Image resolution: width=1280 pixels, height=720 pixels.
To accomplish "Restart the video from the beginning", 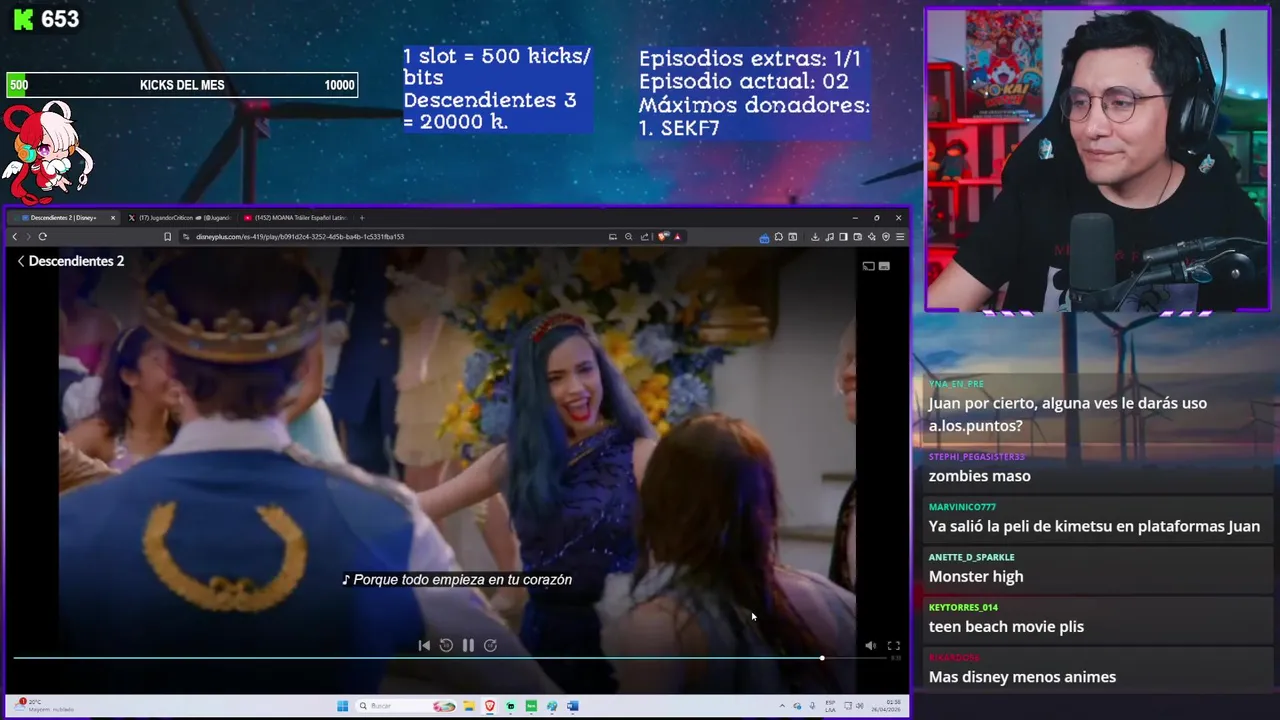I will [x=424, y=646].
